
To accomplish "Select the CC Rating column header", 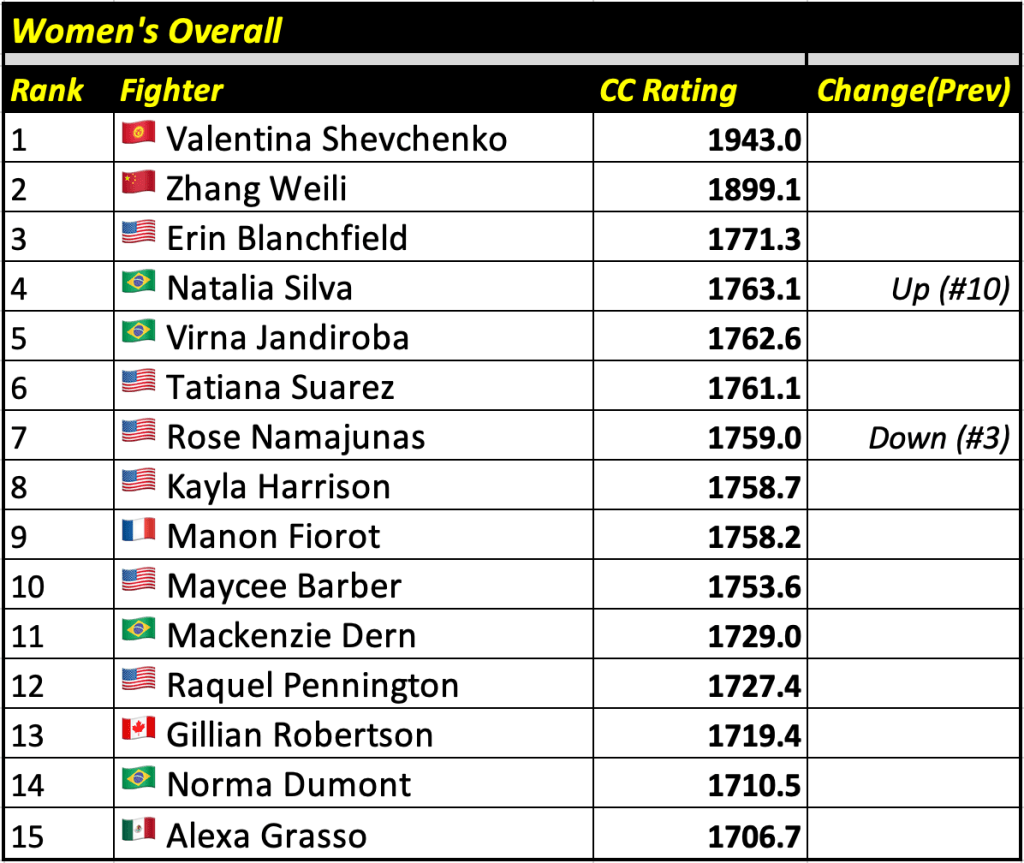I will [668, 91].
